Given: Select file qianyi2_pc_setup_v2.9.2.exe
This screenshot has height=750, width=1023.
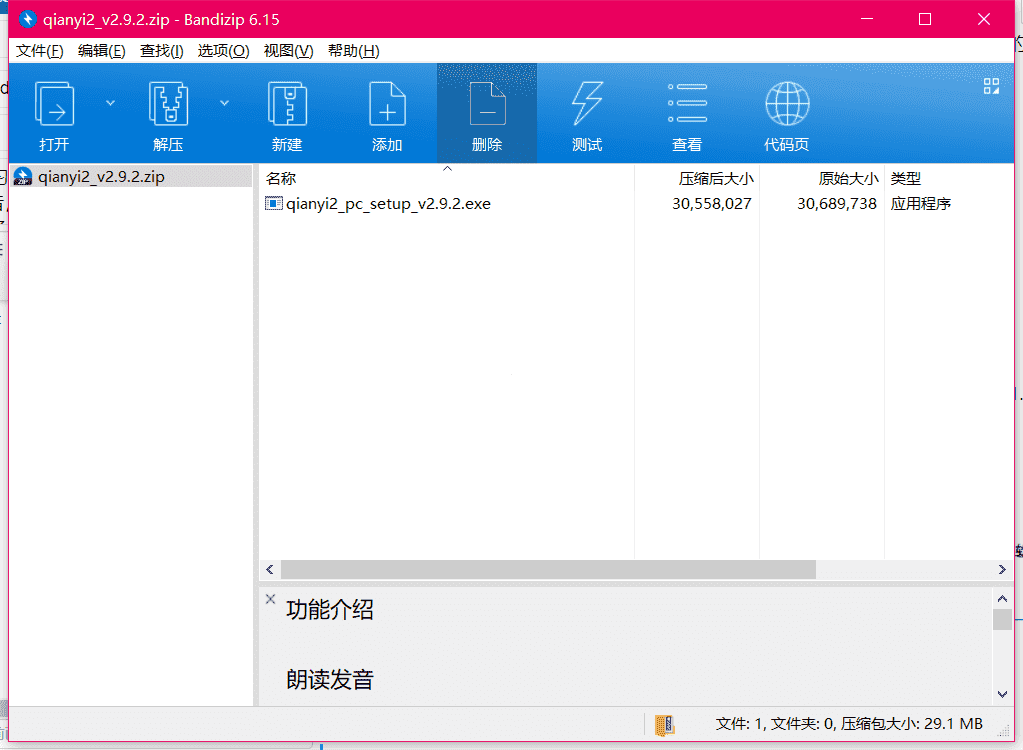Looking at the screenshot, I should click(388, 204).
